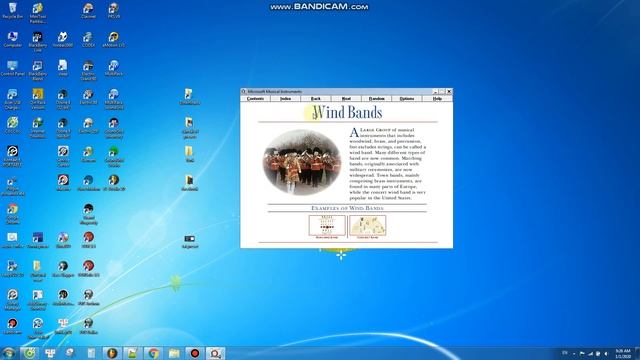Select the CODEX desktop icon
This screenshot has height=360, width=640.
coord(88,40)
